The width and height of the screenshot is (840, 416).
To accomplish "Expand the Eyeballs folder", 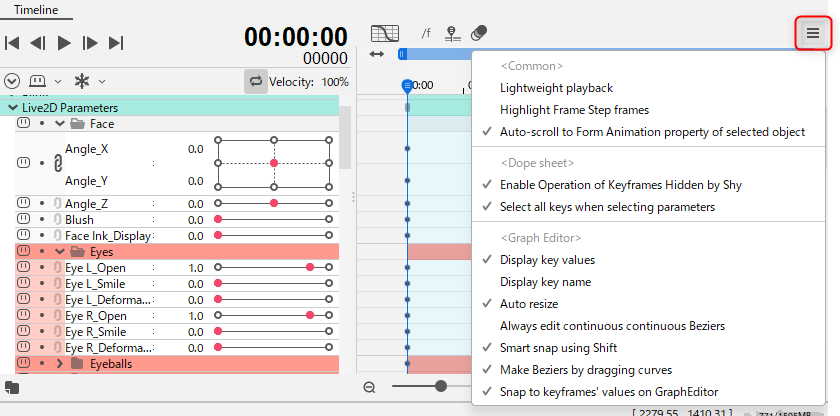I will (x=60, y=364).
